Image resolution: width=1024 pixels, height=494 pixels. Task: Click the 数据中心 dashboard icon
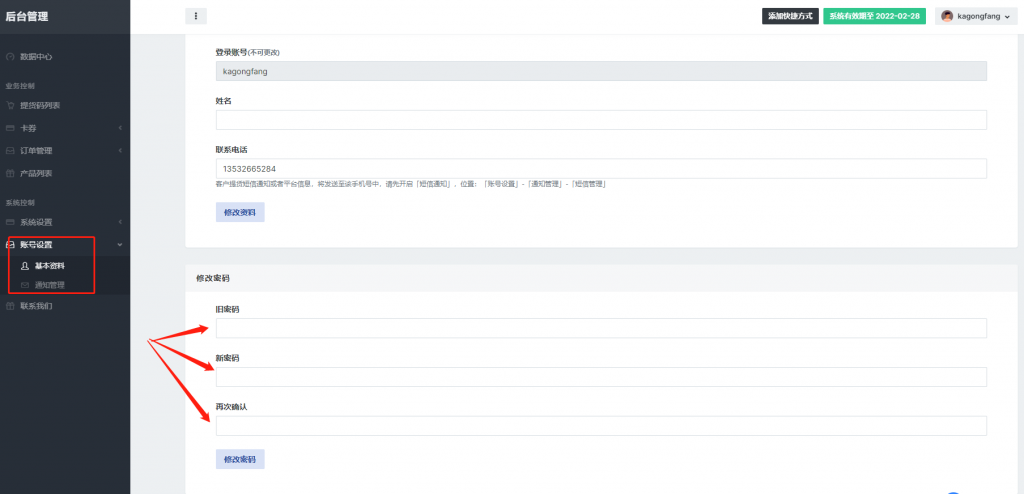(10, 57)
